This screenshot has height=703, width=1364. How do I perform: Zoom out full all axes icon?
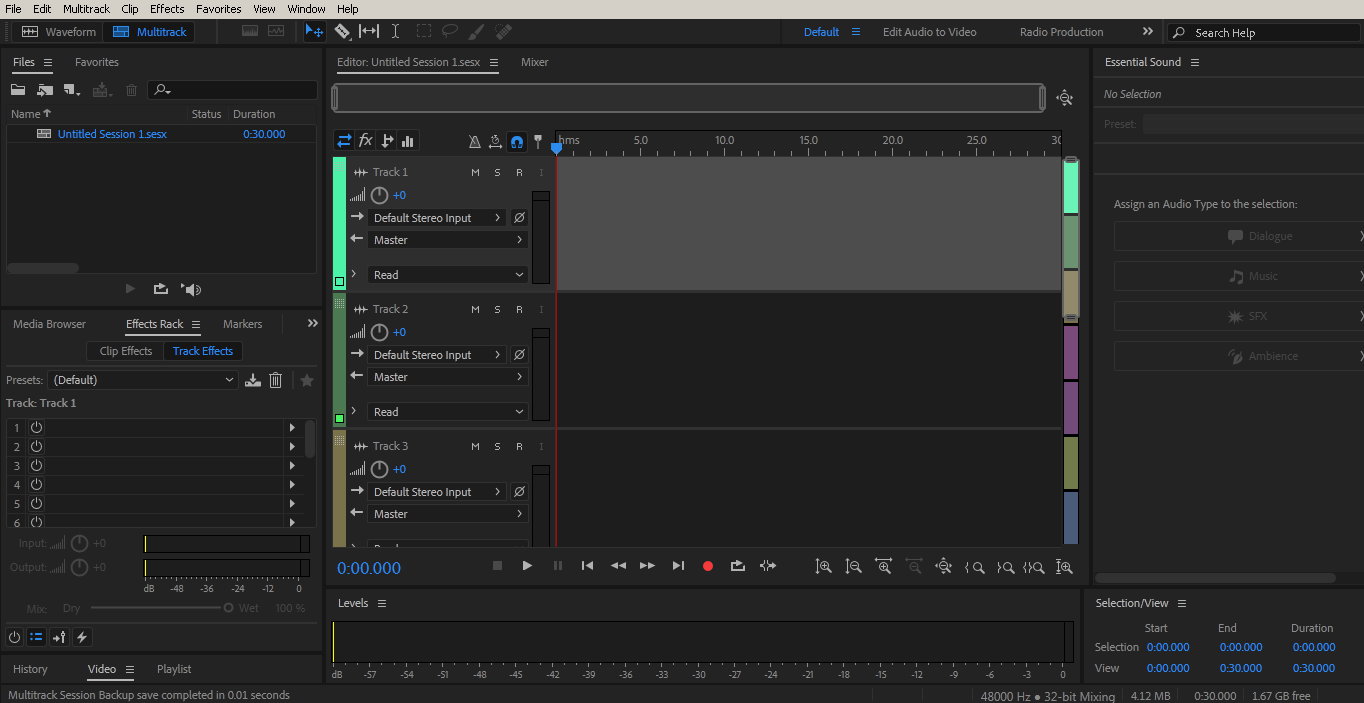click(x=943, y=567)
